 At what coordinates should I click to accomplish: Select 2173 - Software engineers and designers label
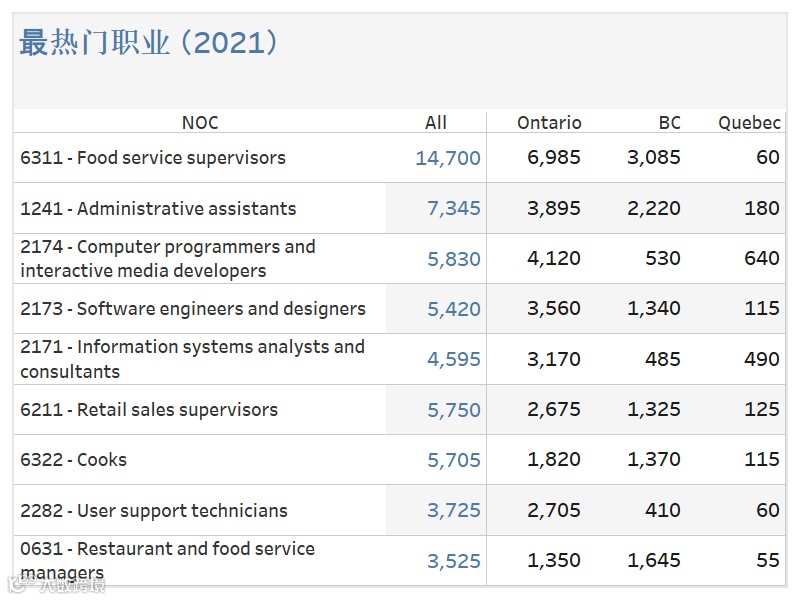click(193, 309)
